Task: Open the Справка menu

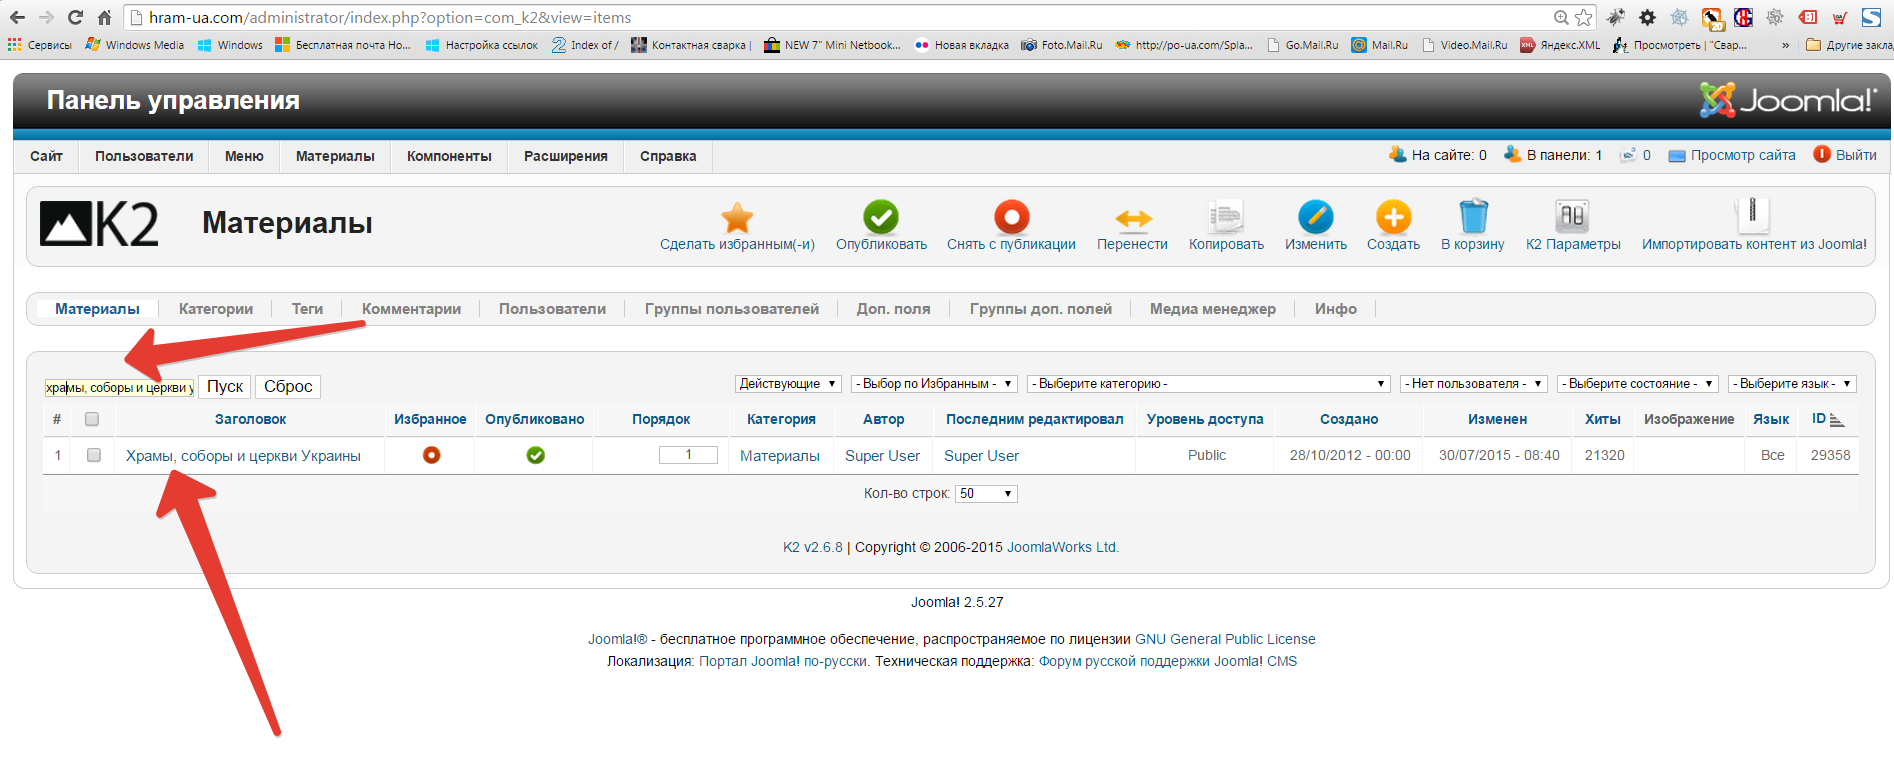Action: 668,156
